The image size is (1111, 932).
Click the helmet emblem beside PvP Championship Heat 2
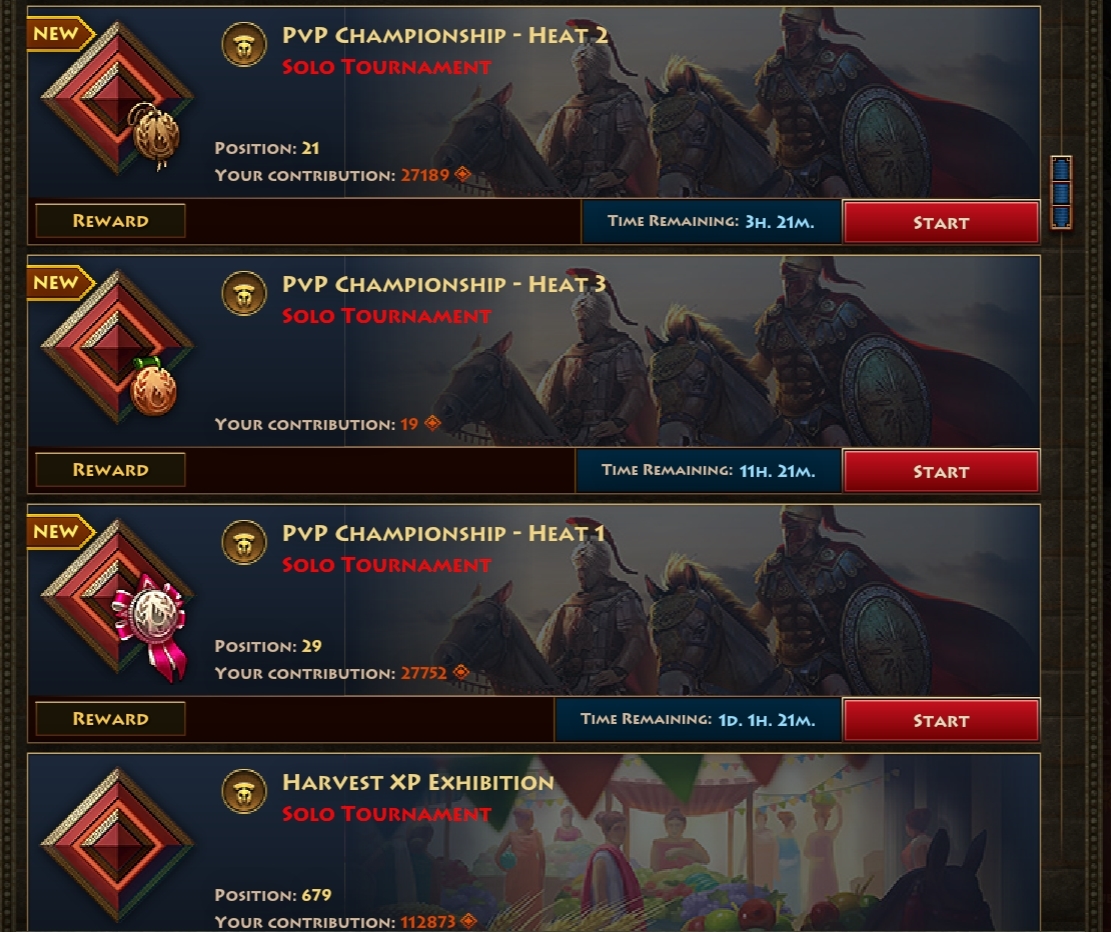pos(244,45)
